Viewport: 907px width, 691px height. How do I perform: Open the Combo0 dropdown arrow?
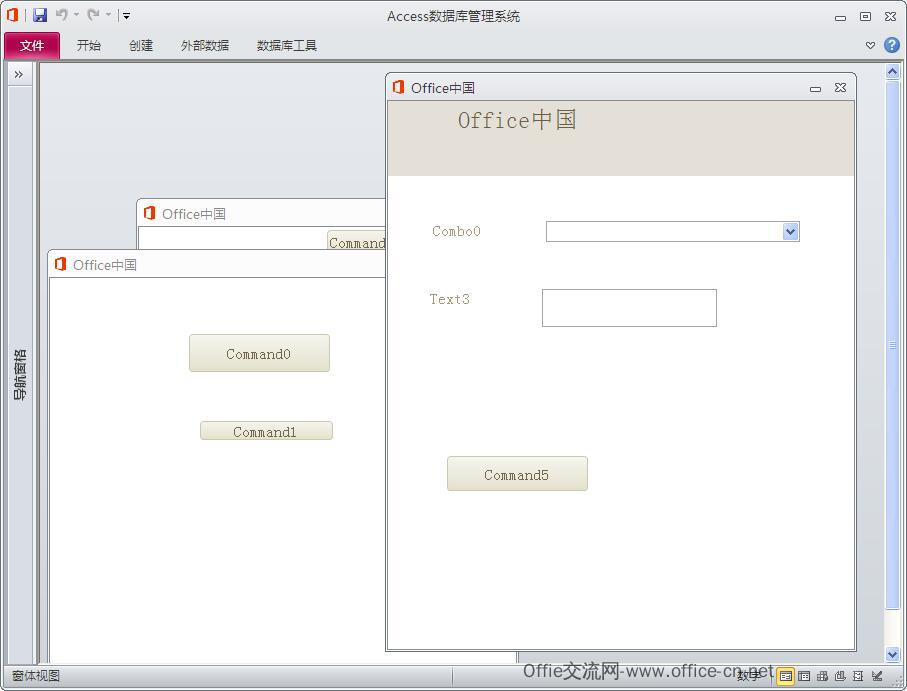791,232
